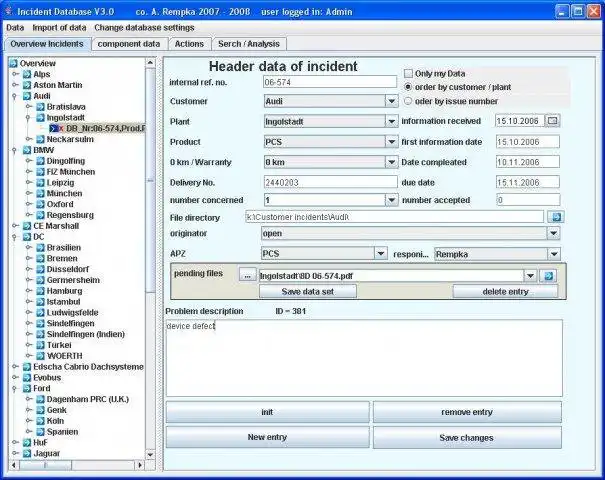Screen dimensions: 605x480
Task: Click the Bratislava plant icon
Action: [41, 106]
